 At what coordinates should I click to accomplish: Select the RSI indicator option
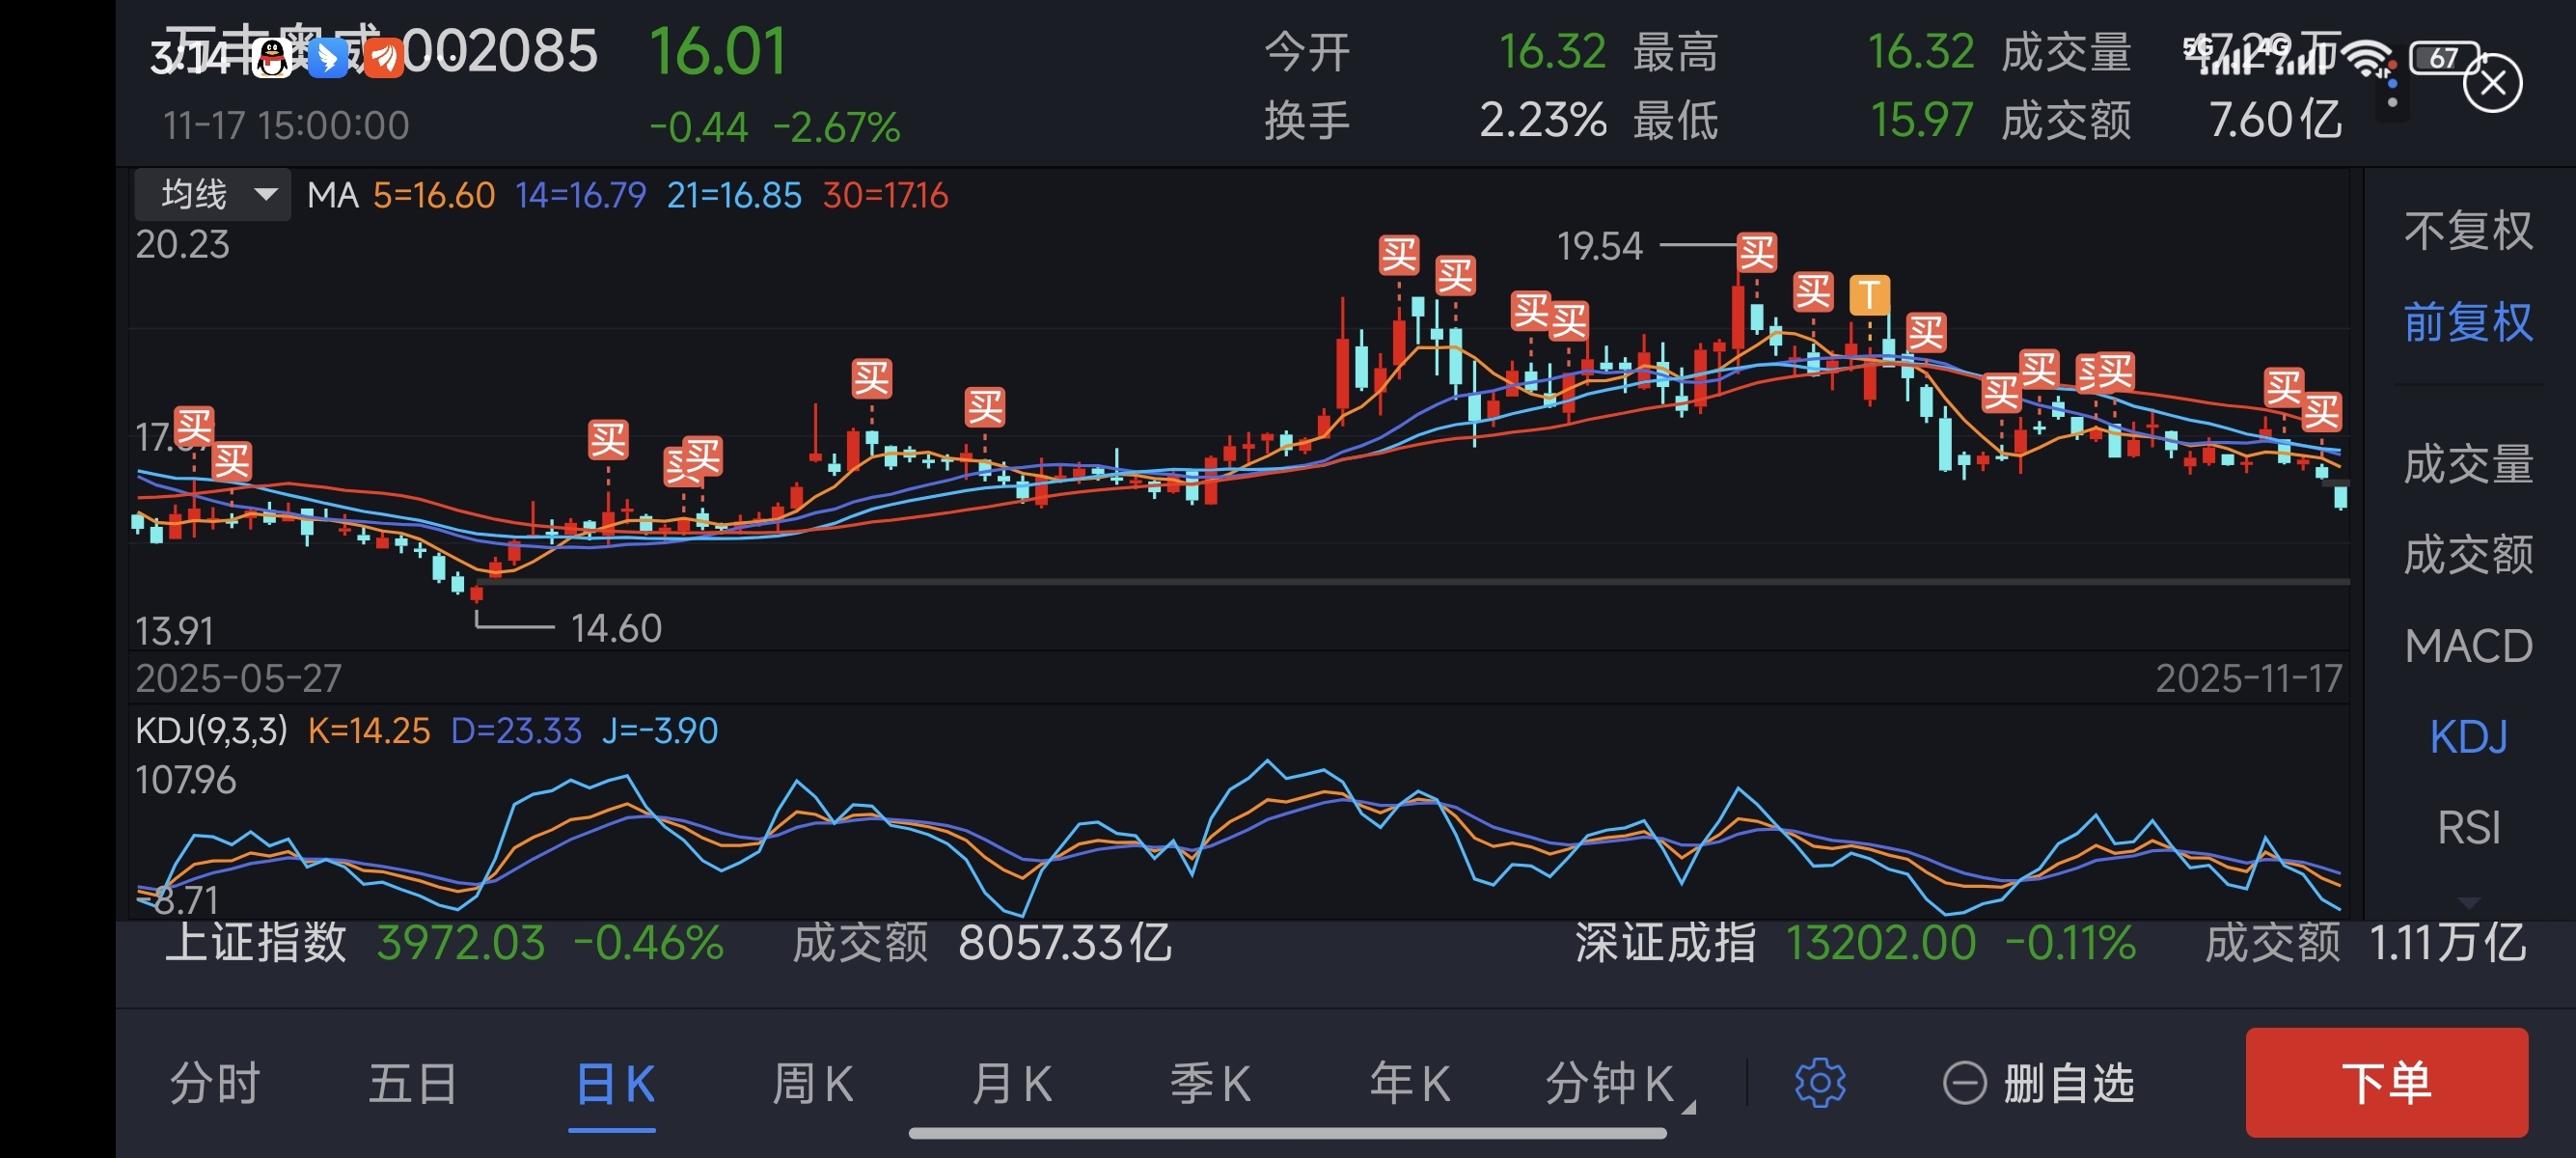pyautogui.click(x=2467, y=828)
